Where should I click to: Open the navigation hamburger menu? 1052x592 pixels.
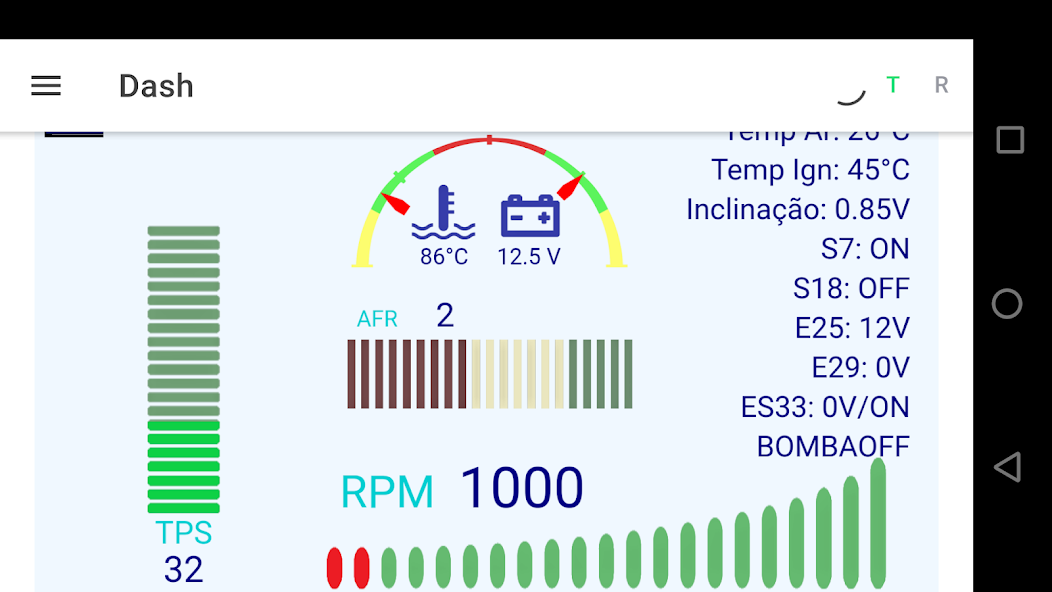pos(45,85)
